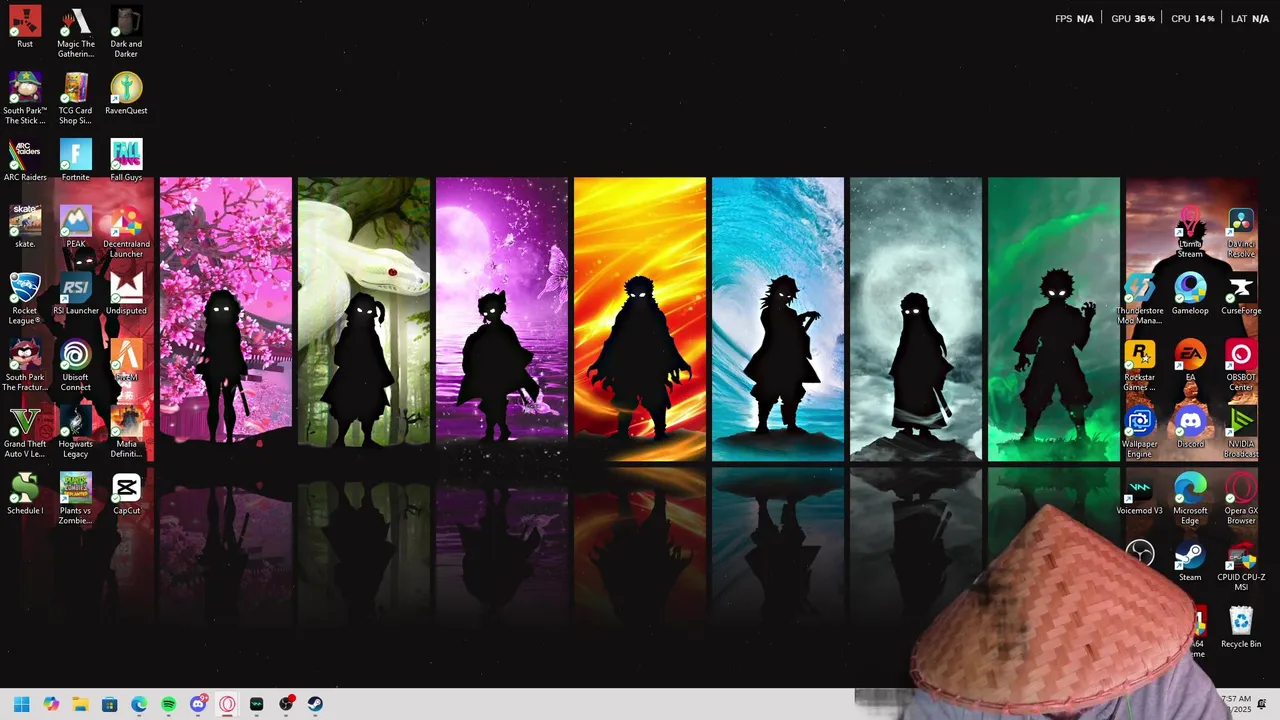
Task: Switch to Steam in the taskbar
Action: click(x=315, y=704)
